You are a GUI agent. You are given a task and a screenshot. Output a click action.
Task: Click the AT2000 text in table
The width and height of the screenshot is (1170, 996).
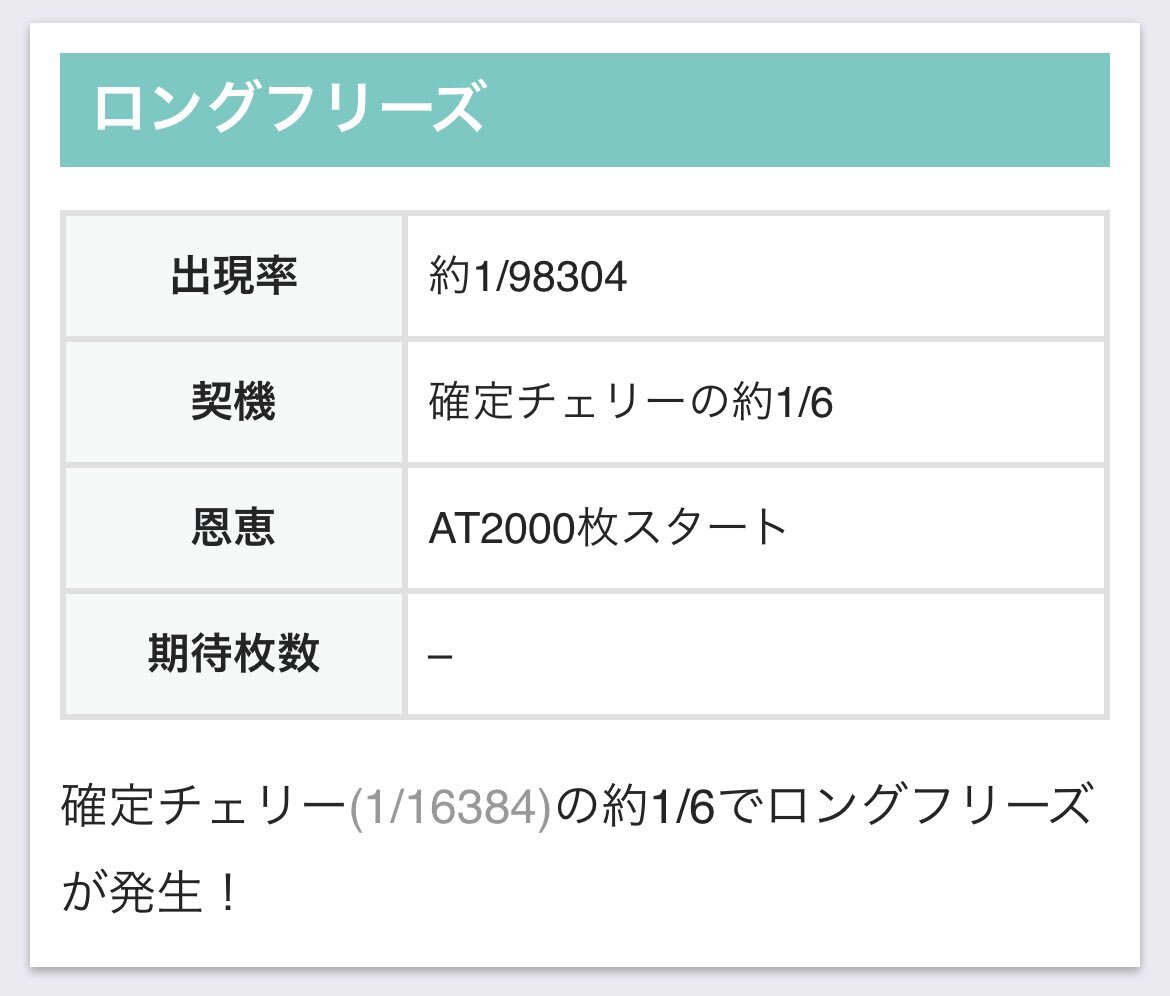point(501,528)
